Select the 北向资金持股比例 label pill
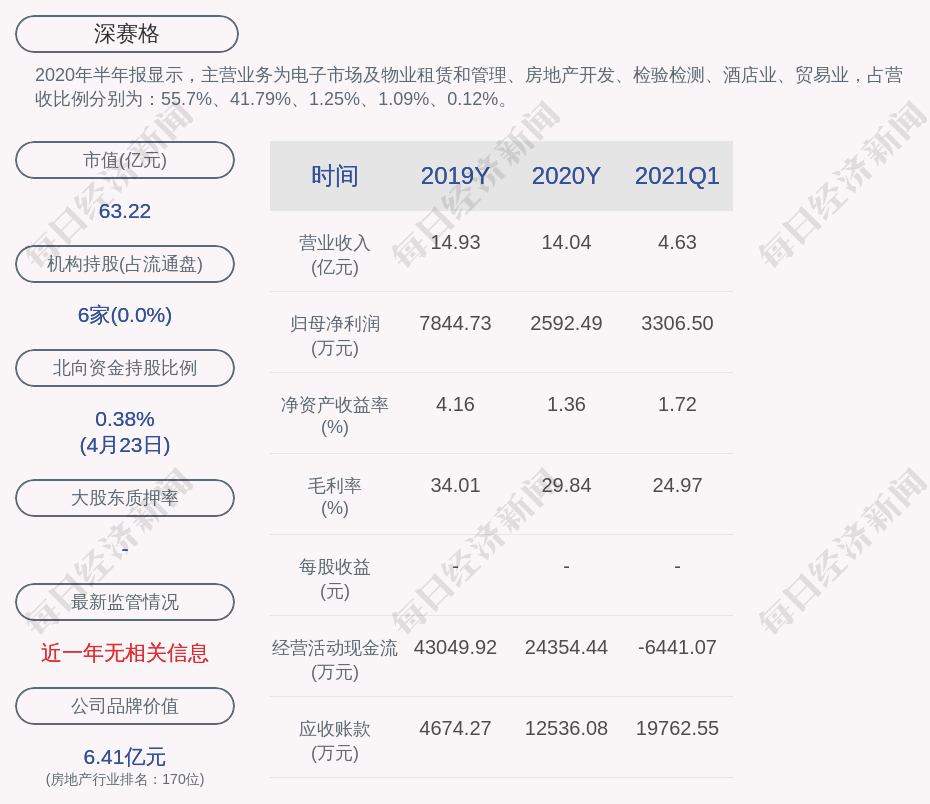Screen dimensions: 930x804 125,368
